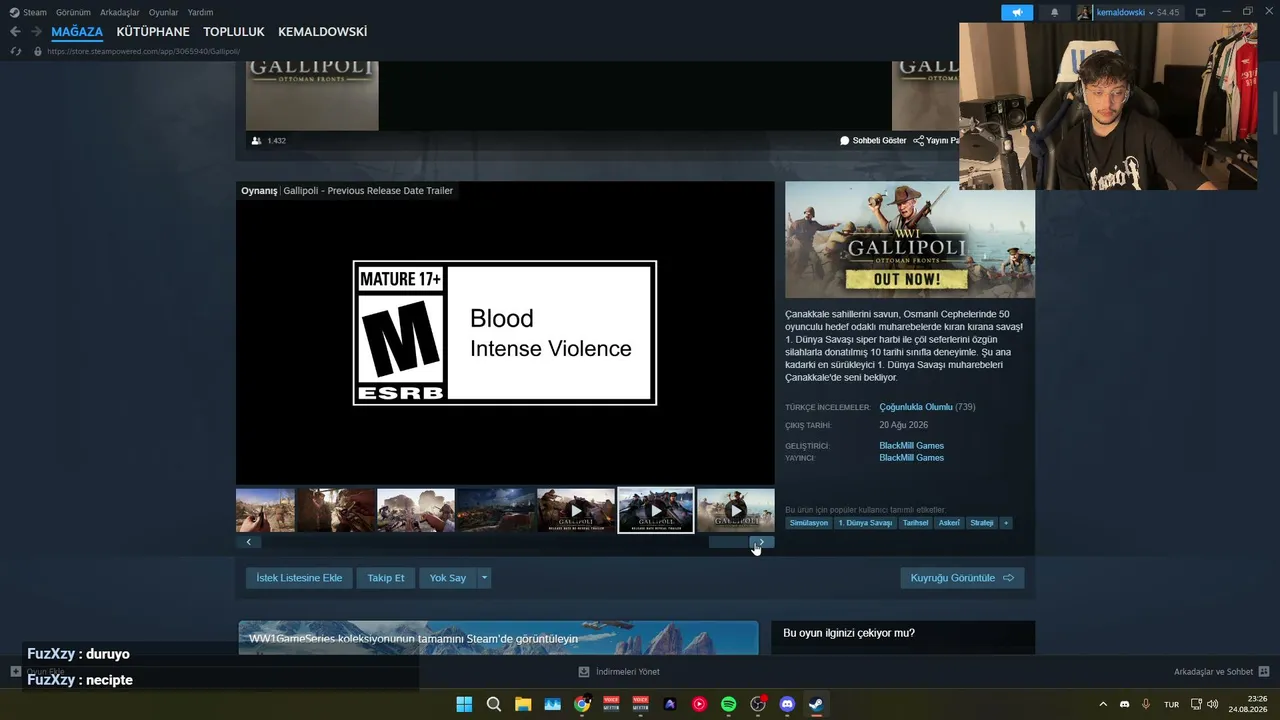Viewport: 1280px width, 720px height.
Task: Open Discord from the taskbar
Action: (x=787, y=704)
